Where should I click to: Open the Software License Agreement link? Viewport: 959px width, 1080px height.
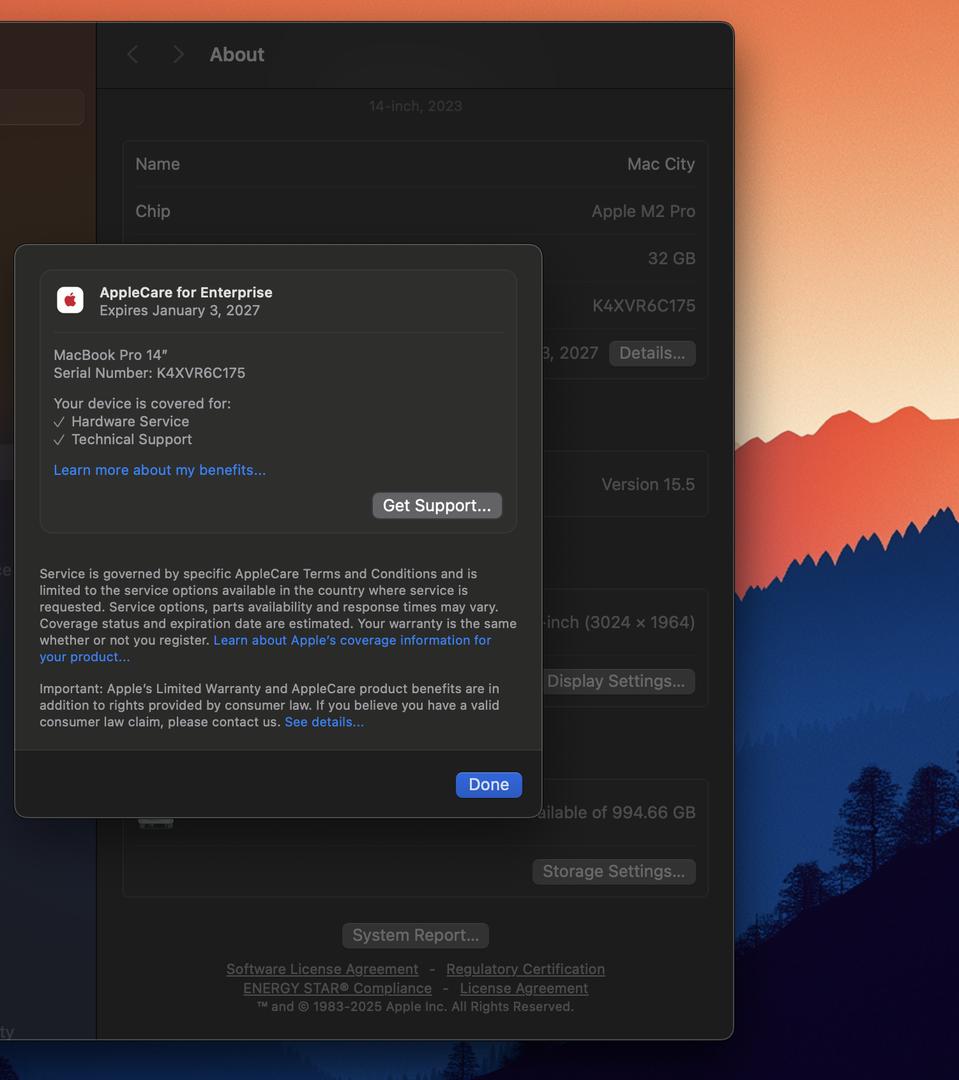[322, 969]
